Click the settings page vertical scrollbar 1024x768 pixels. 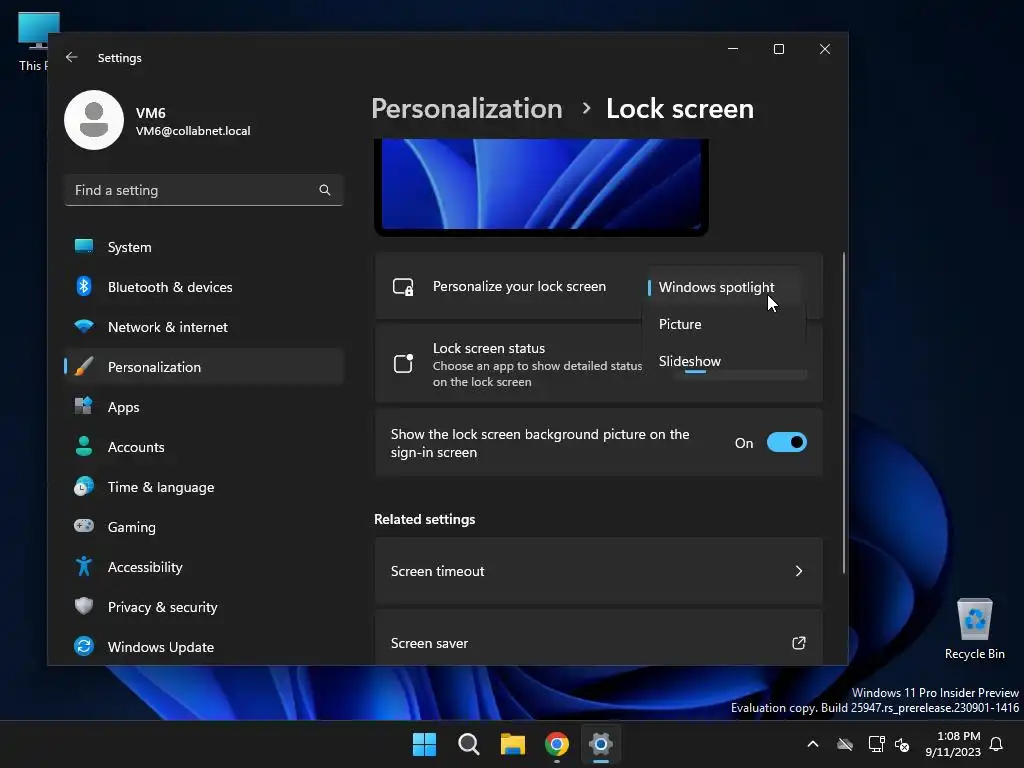[x=844, y=413]
